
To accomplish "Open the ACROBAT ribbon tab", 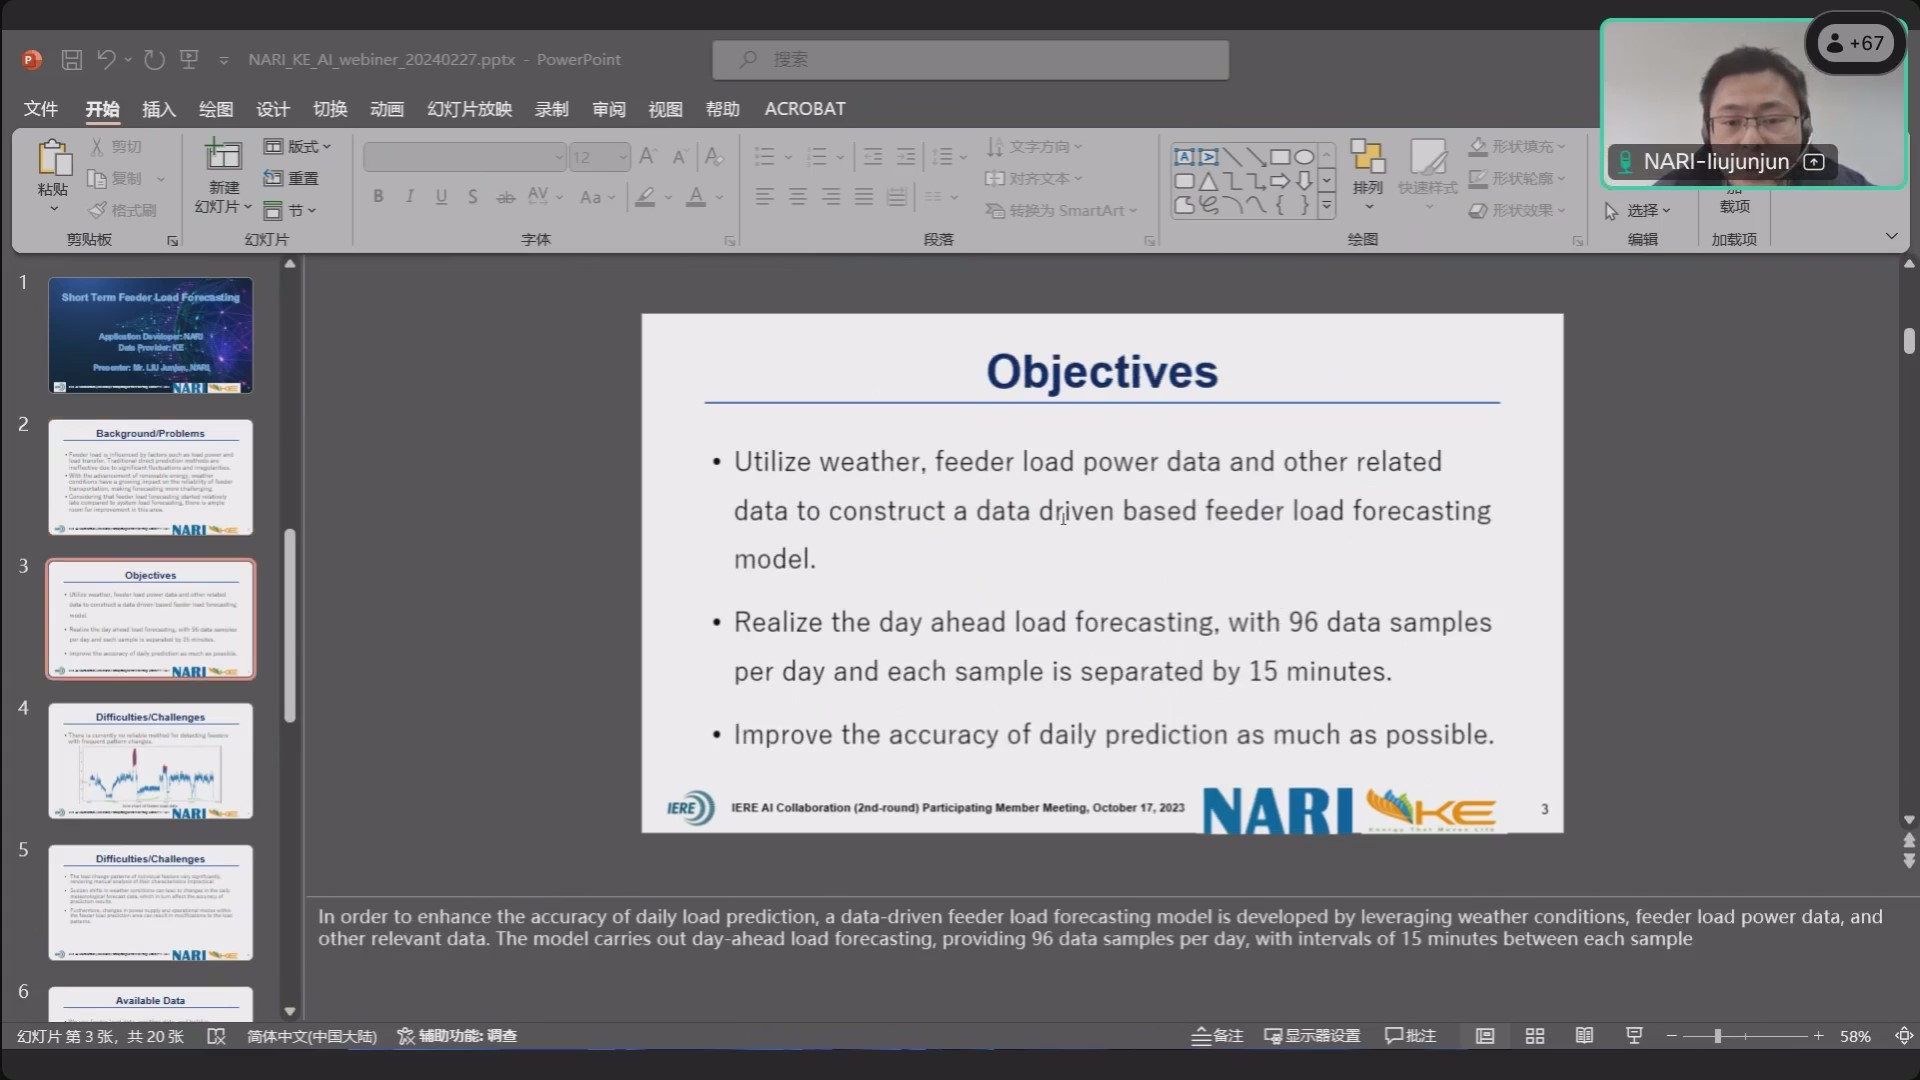I will pyautogui.click(x=805, y=109).
